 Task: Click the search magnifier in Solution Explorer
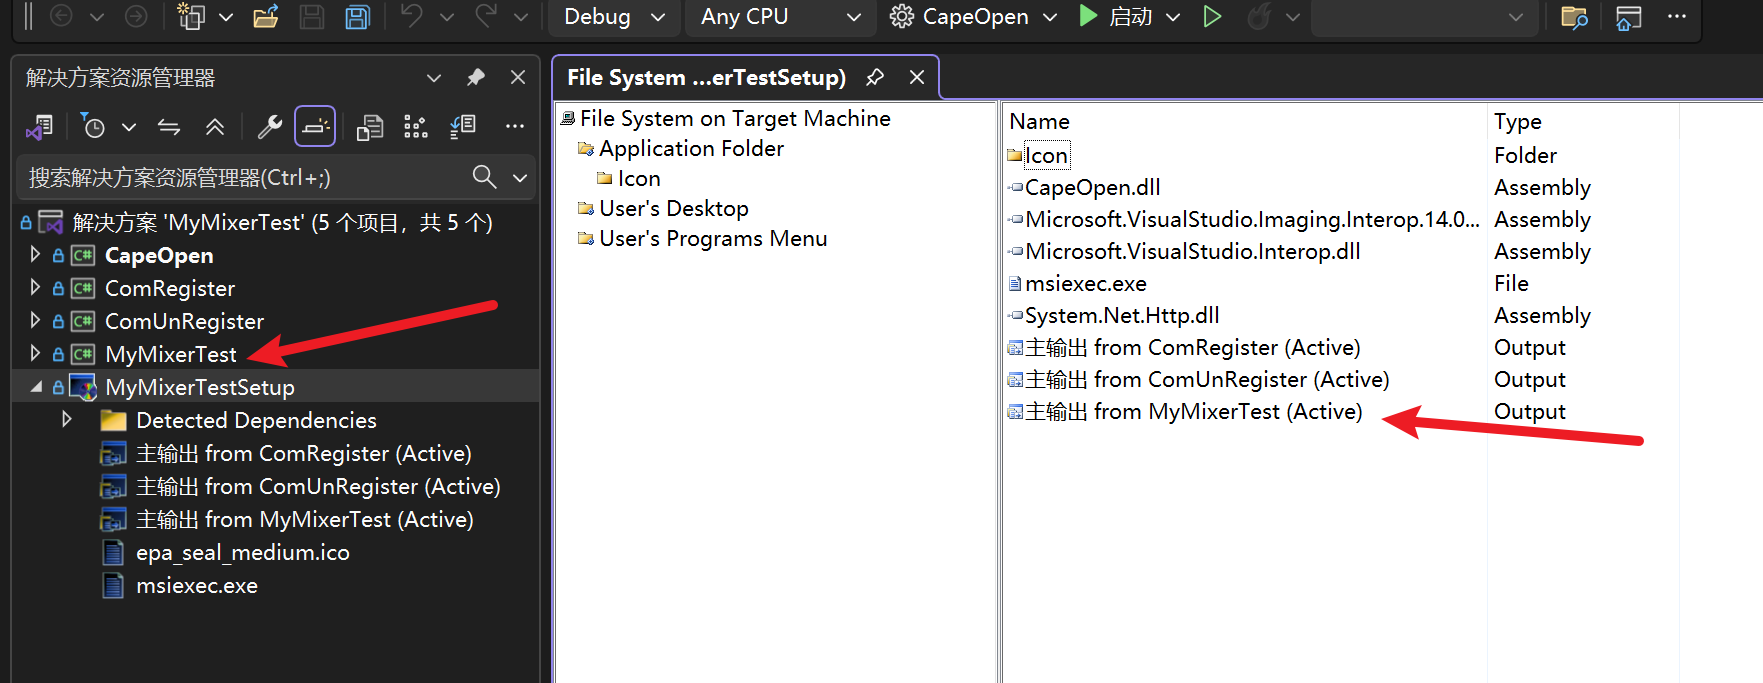(x=485, y=177)
